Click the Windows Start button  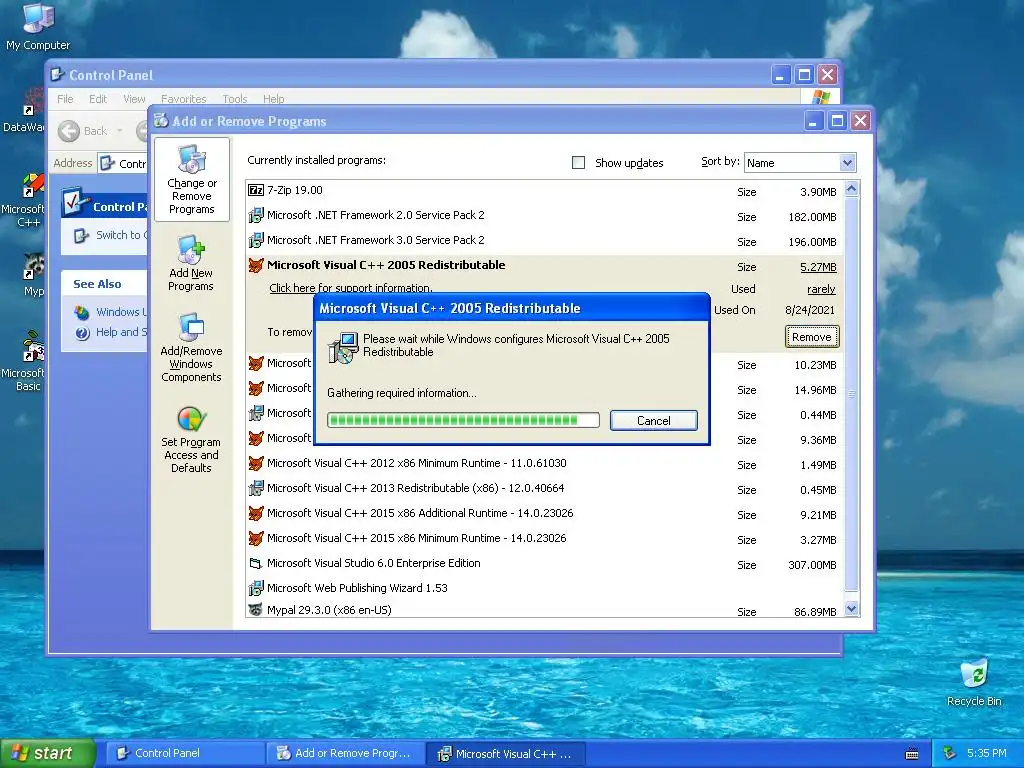(x=47, y=753)
